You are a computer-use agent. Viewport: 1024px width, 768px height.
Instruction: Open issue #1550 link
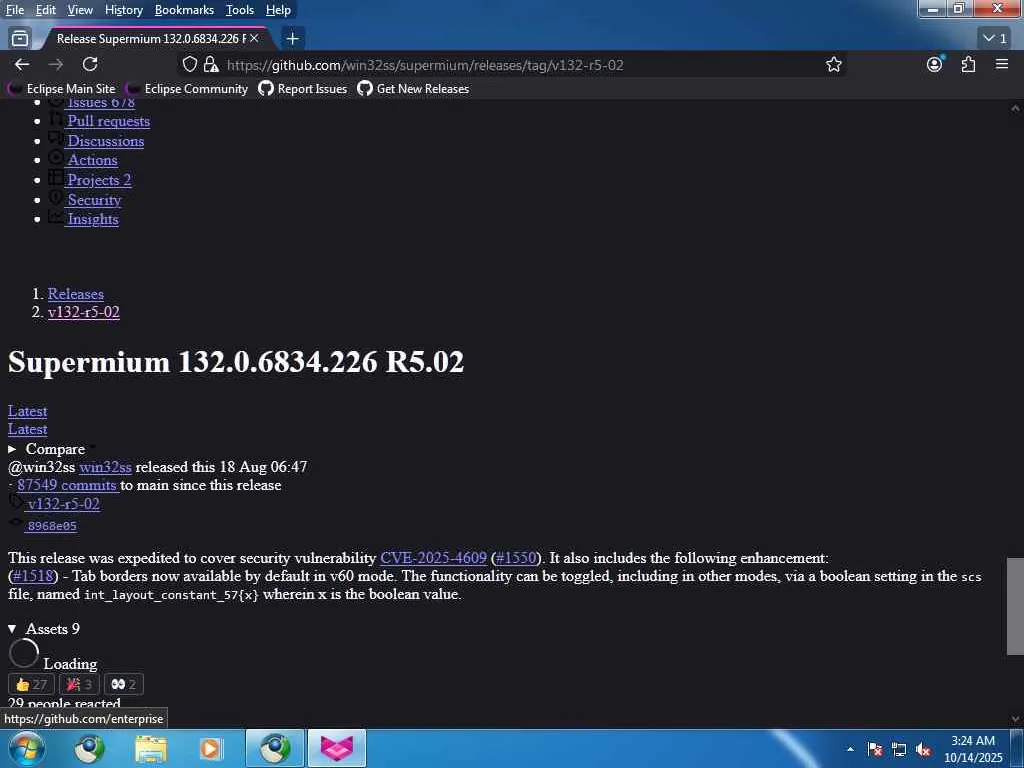[516, 558]
